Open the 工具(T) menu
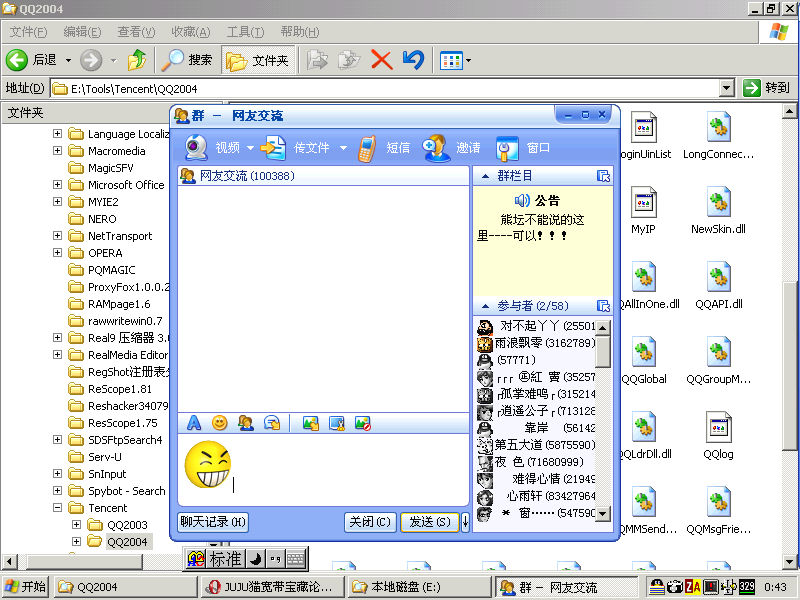 coord(245,32)
